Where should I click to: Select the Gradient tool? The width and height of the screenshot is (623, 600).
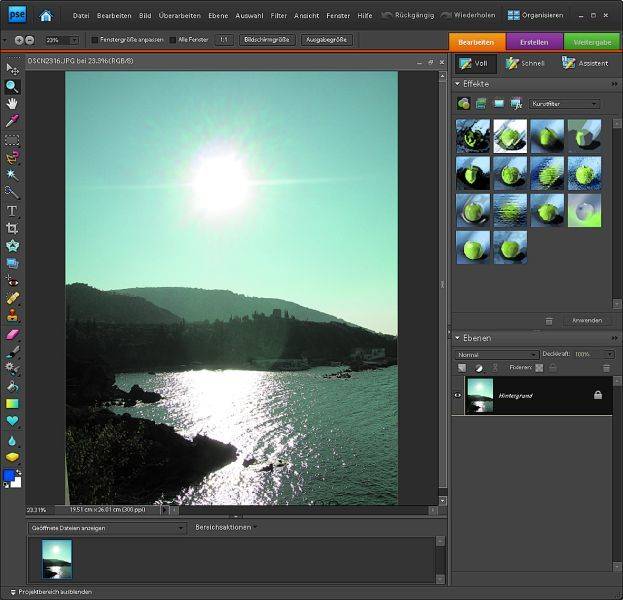(x=12, y=404)
